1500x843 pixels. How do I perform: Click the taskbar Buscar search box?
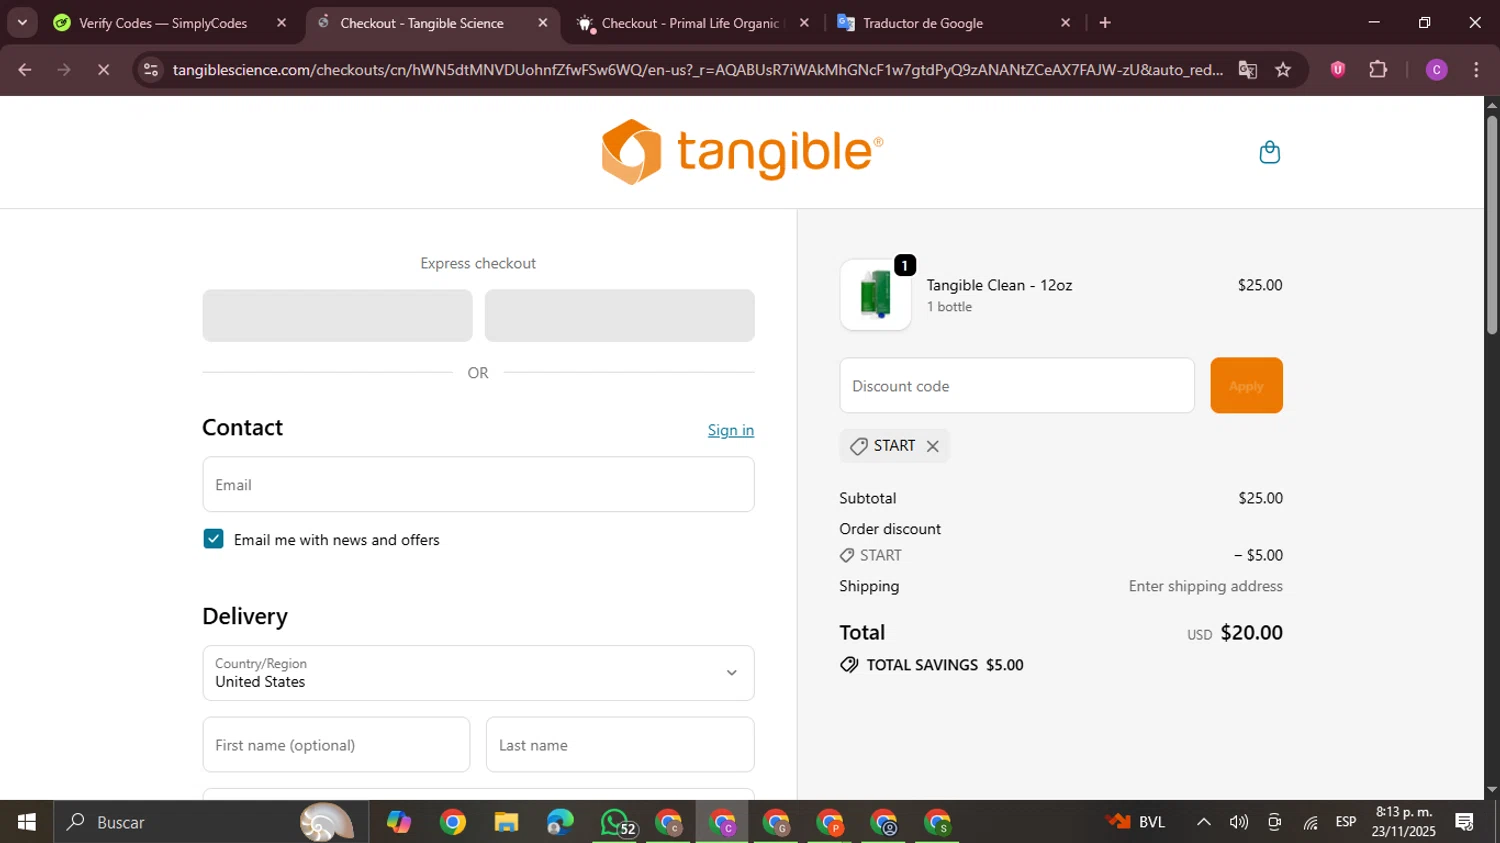[x=210, y=822]
